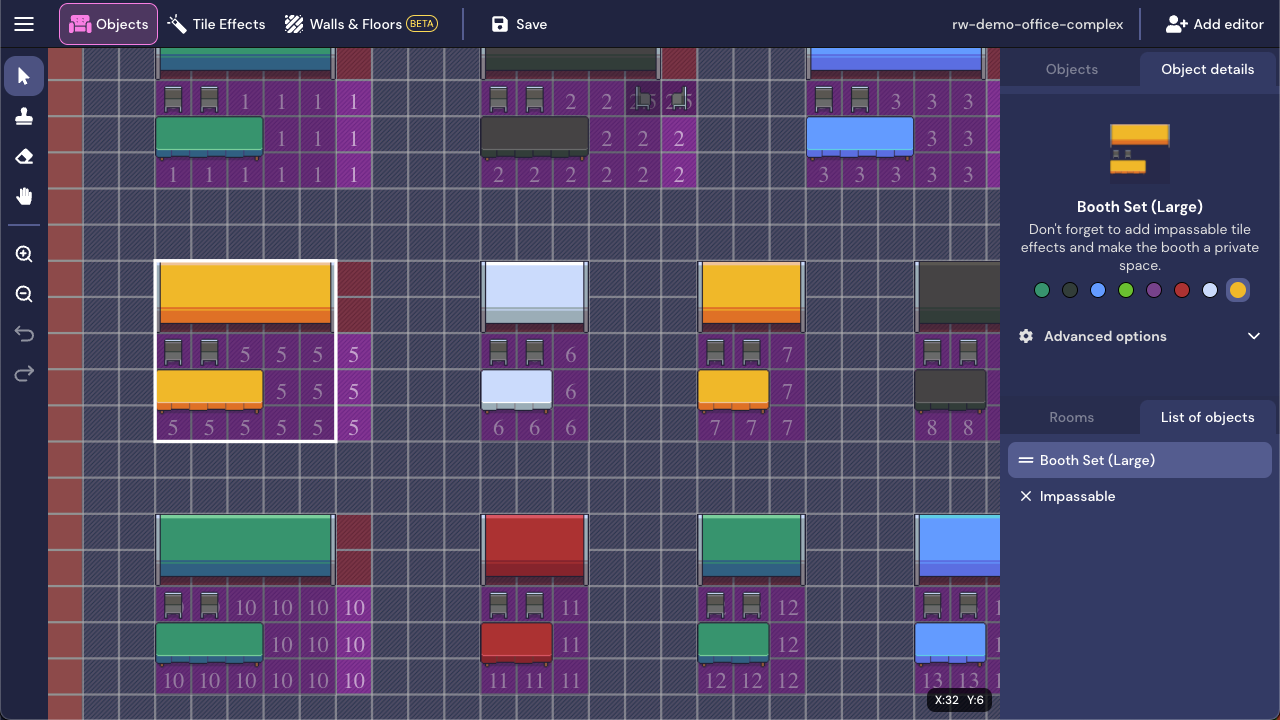Select the hand pan tool

coord(24,197)
